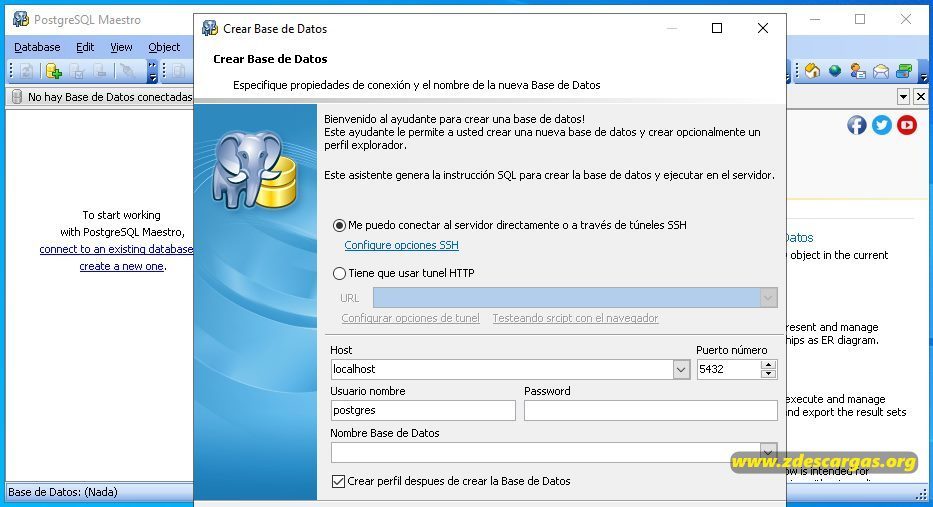Open the View menu

pyautogui.click(x=121, y=47)
